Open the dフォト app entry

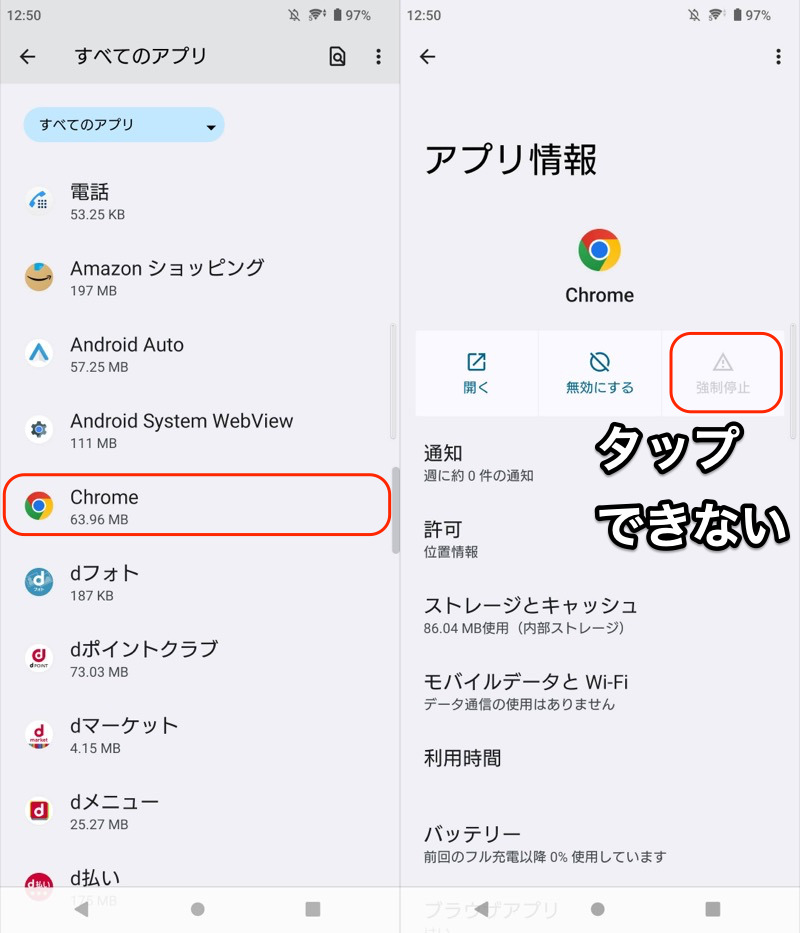[x=195, y=582]
